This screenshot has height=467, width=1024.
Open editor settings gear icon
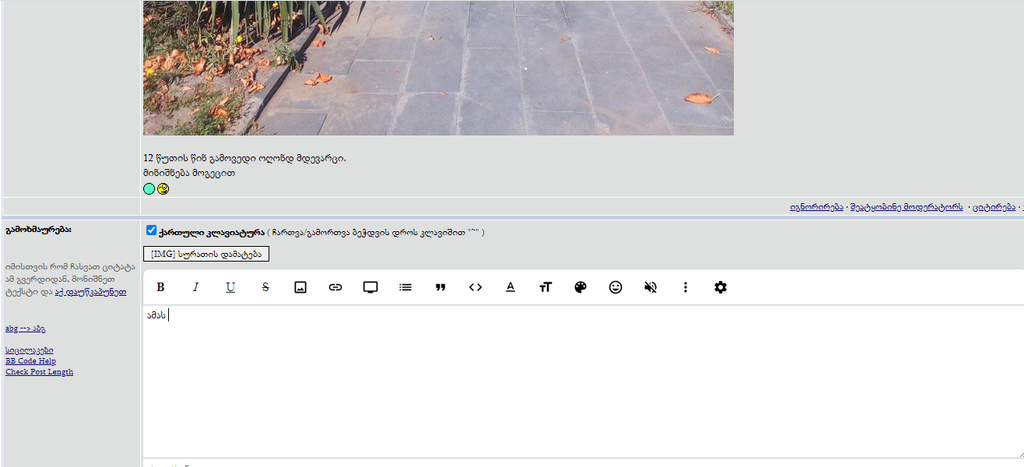click(x=720, y=287)
